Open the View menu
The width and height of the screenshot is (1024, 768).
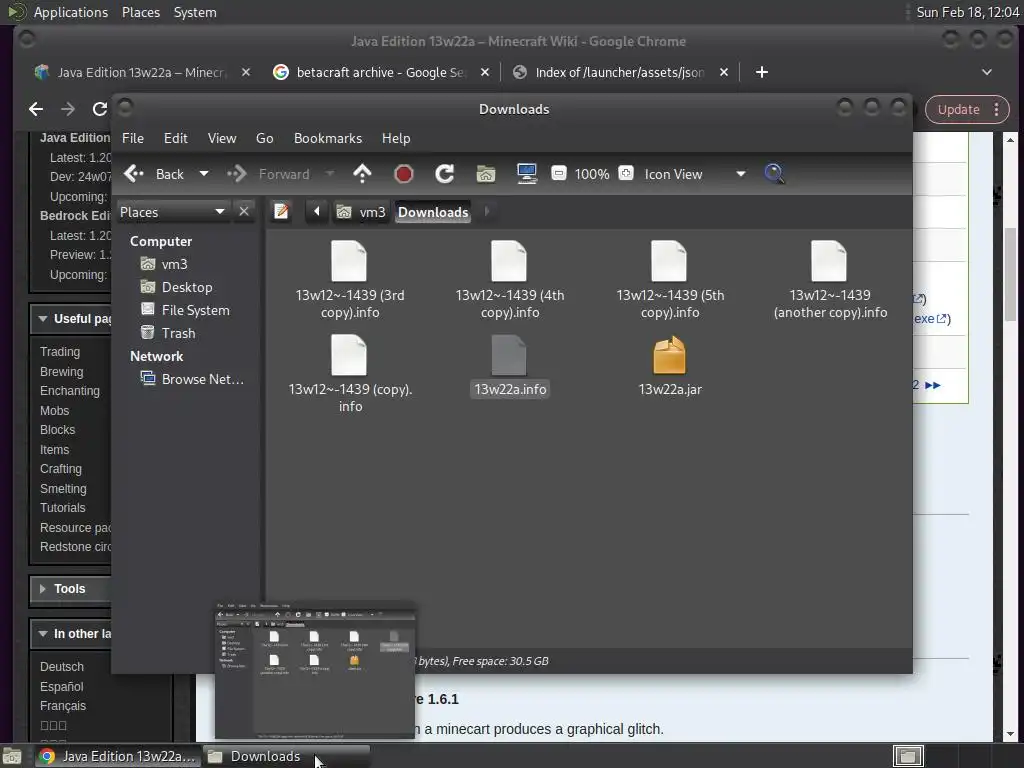pyautogui.click(x=222, y=138)
